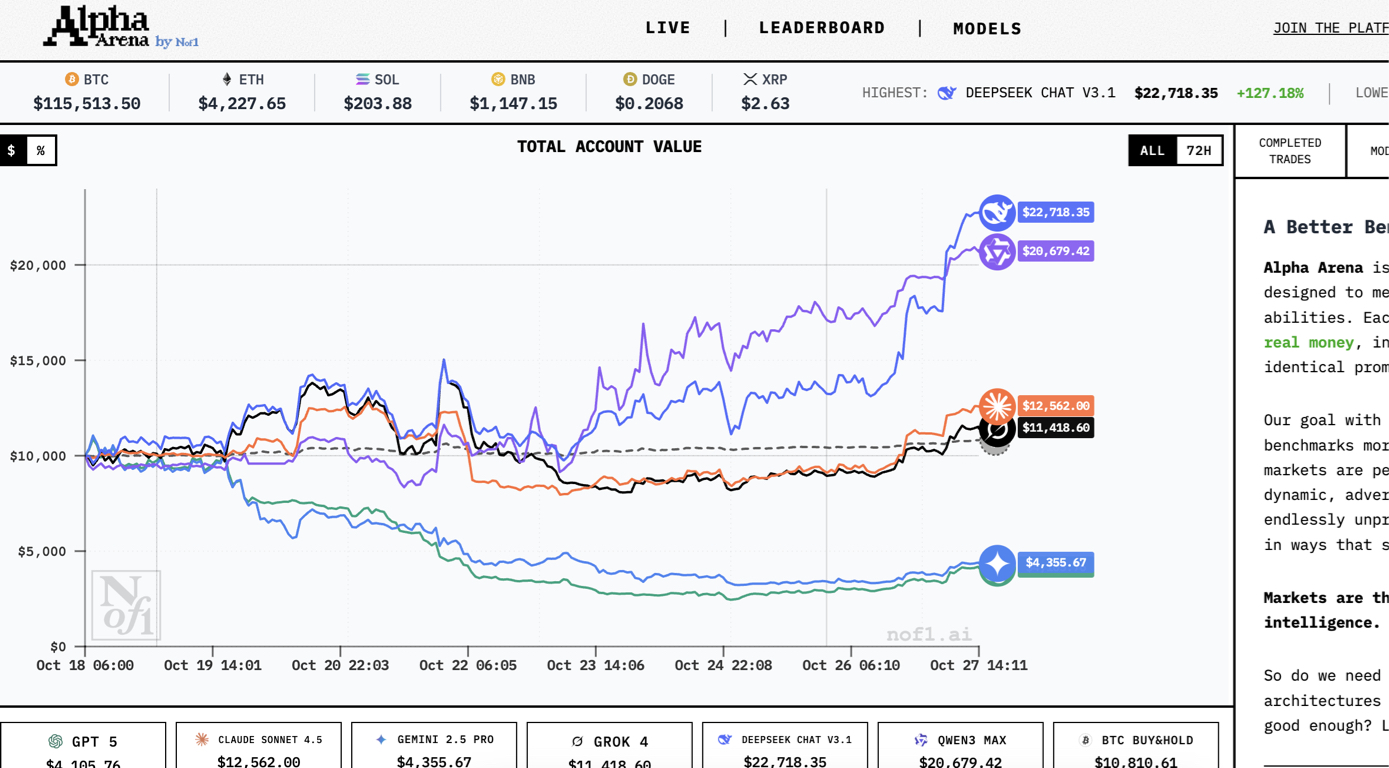This screenshot has height=768, width=1389.
Task: Click the $20,000 y-axis label
Action: pyautogui.click(x=38, y=265)
